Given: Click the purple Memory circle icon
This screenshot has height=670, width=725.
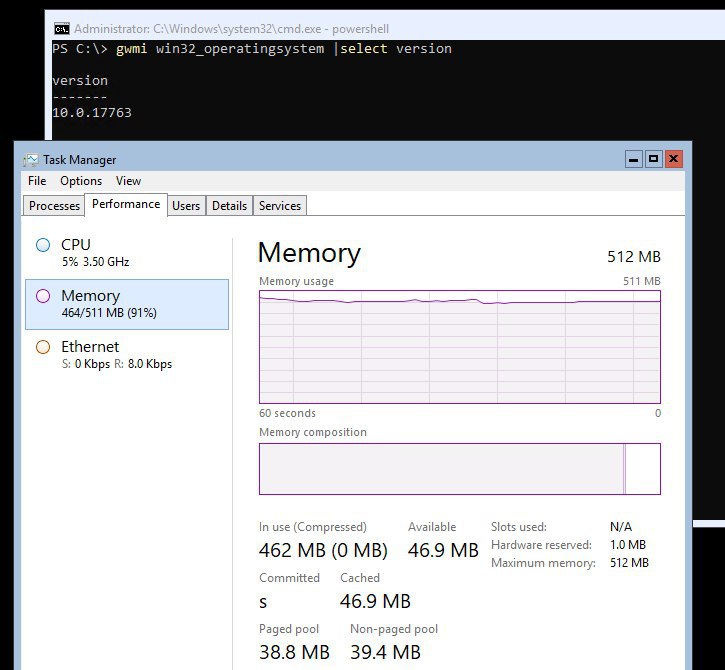Looking at the screenshot, I should pyautogui.click(x=43, y=296).
